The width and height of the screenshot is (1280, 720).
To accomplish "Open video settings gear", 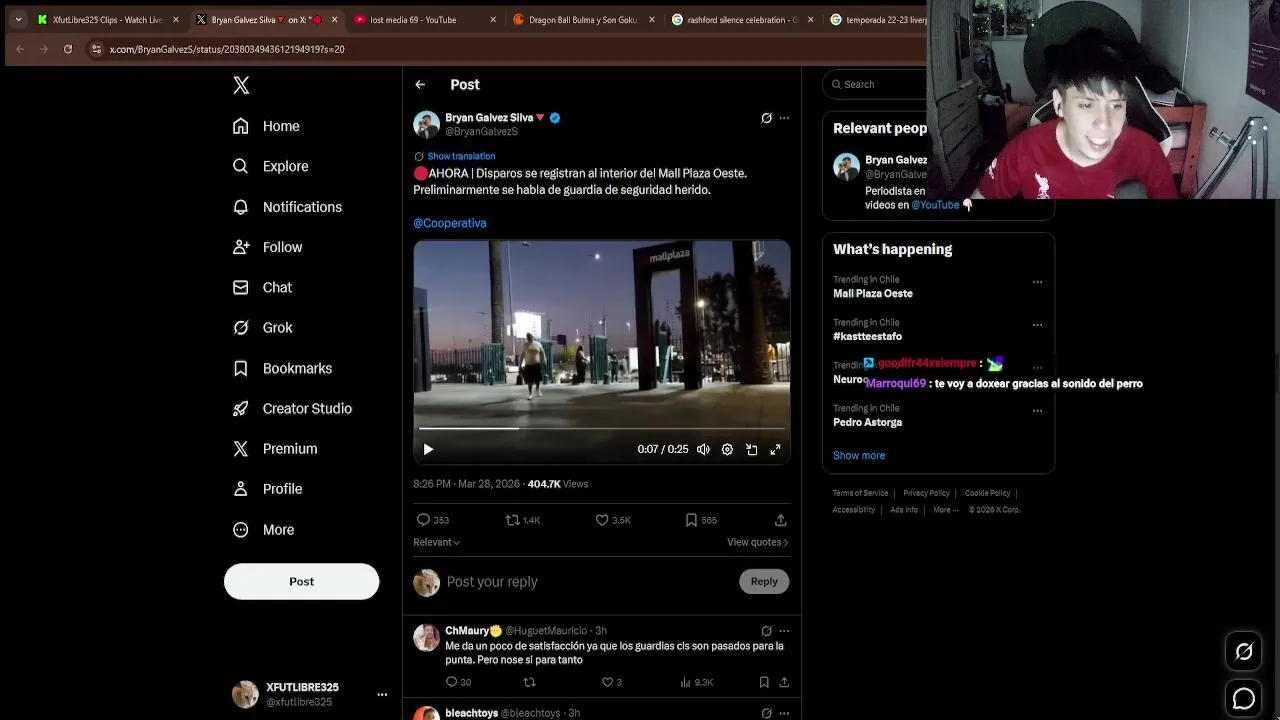I will coord(727,450).
